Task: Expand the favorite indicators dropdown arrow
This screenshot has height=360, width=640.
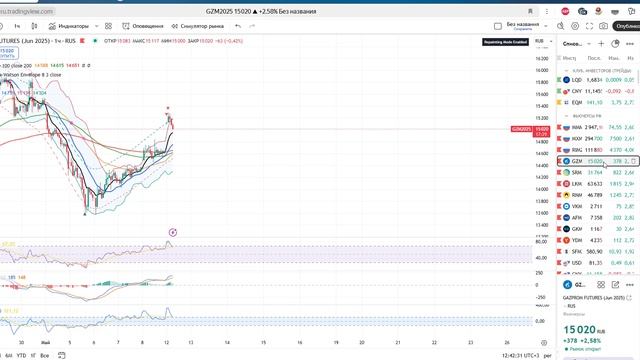Action: coord(97,26)
